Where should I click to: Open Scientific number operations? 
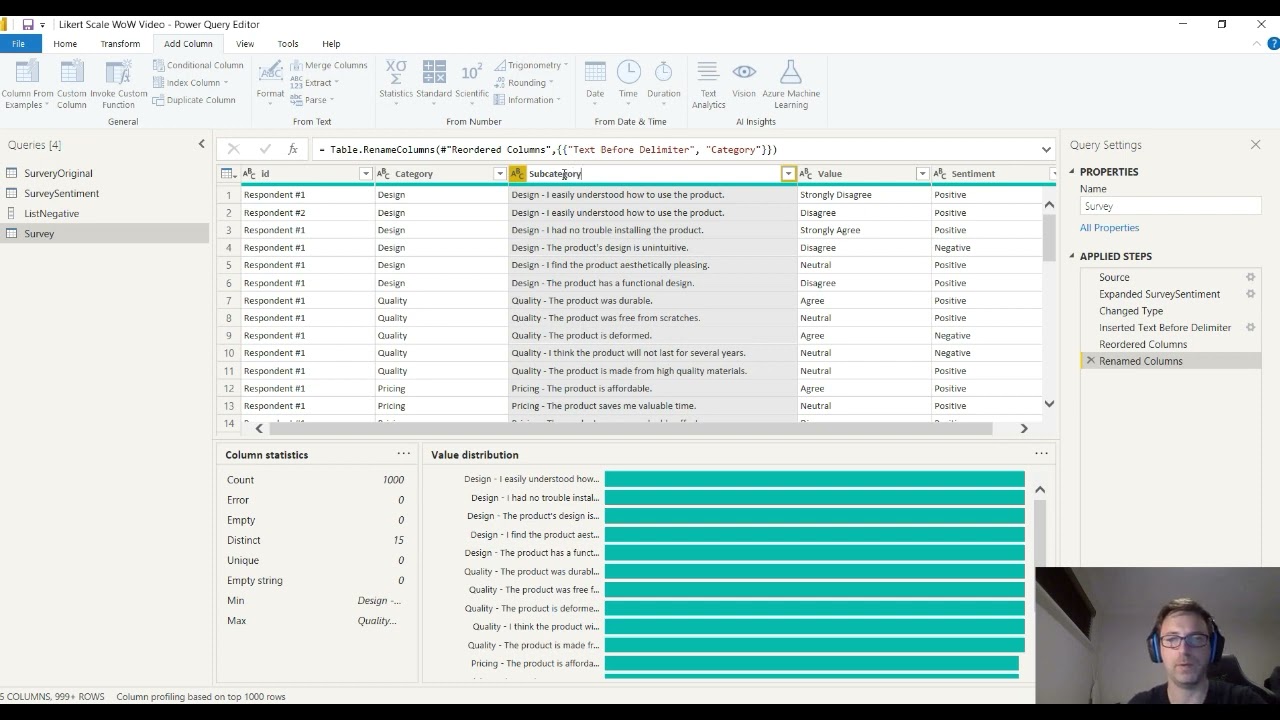coord(472,80)
